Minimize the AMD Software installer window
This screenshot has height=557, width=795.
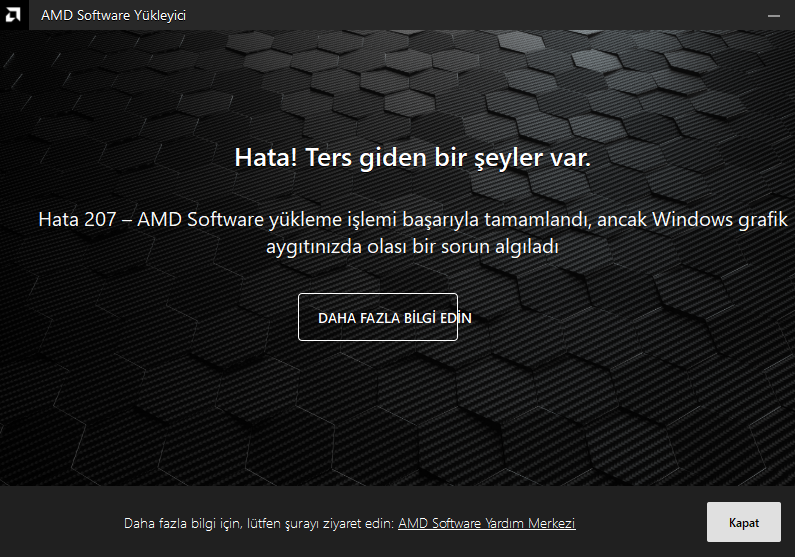click(x=774, y=16)
